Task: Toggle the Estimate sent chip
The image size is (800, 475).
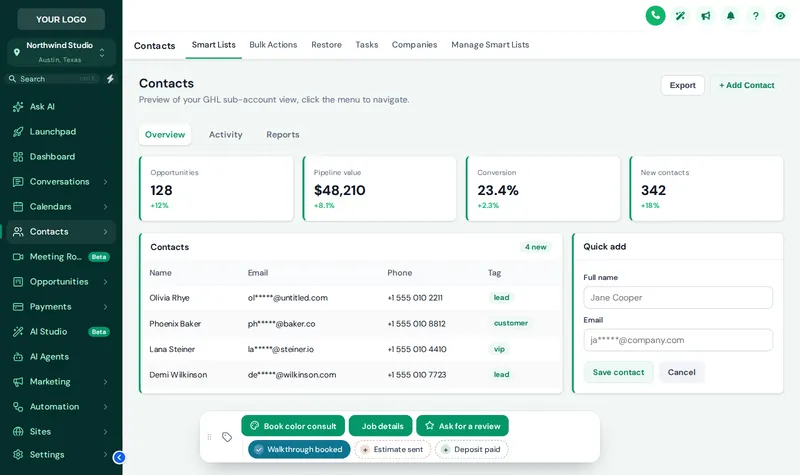Action: pos(393,449)
